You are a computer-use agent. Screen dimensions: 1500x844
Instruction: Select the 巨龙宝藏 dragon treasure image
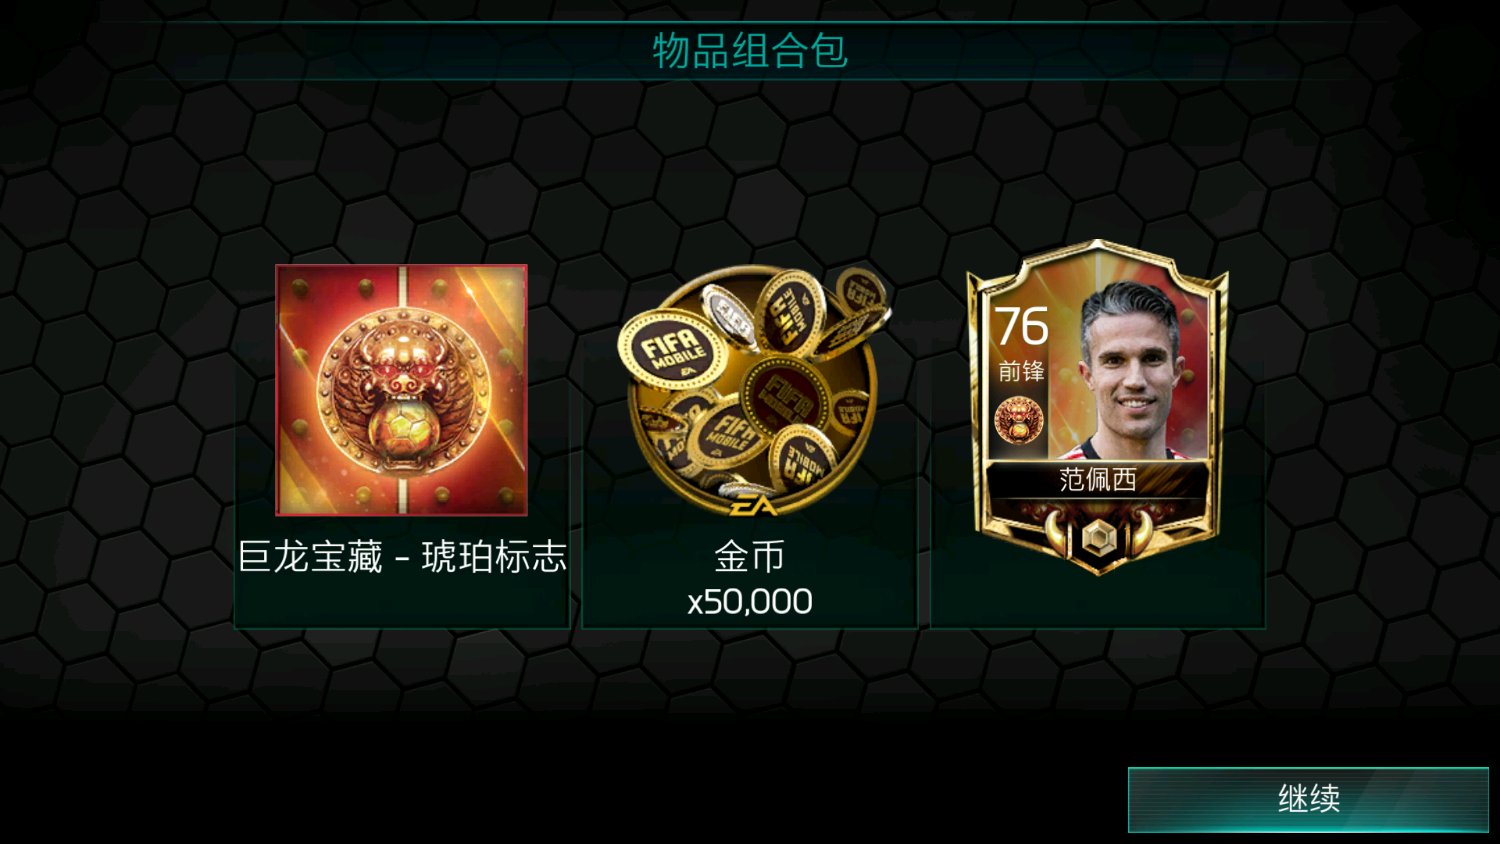pos(401,390)
